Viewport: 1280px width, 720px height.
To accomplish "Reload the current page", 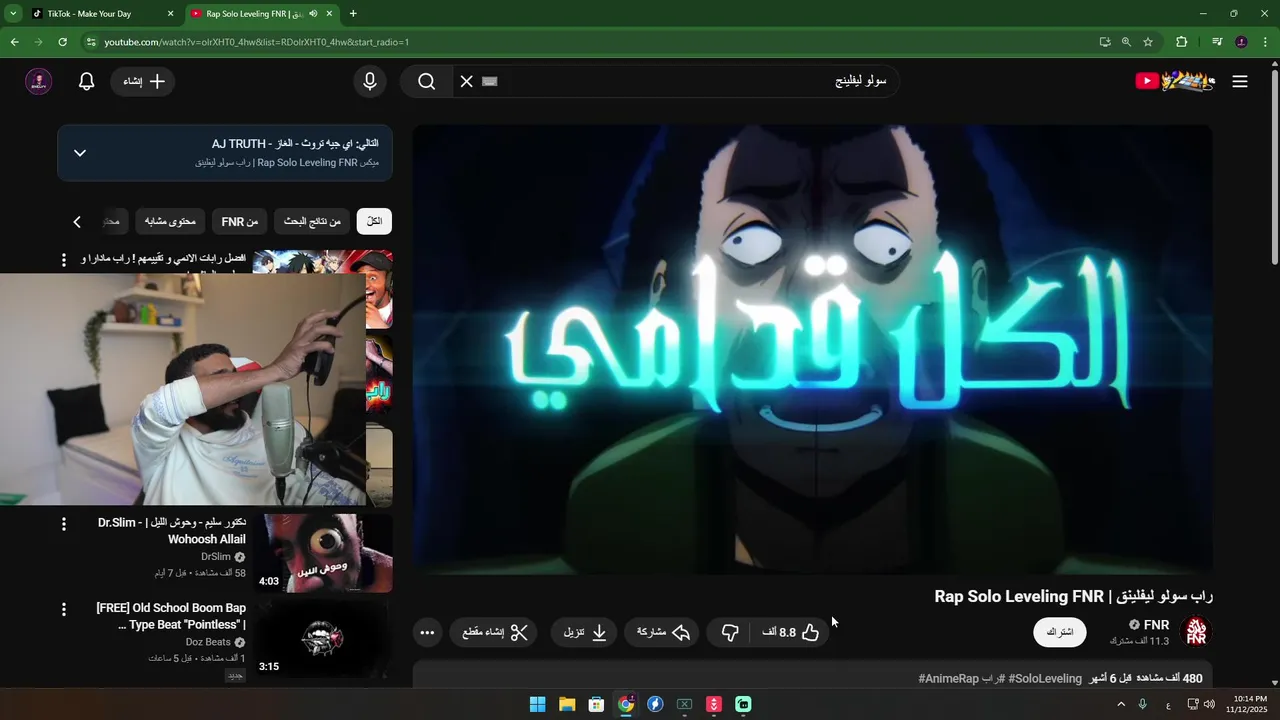I will tap(62, 42).
